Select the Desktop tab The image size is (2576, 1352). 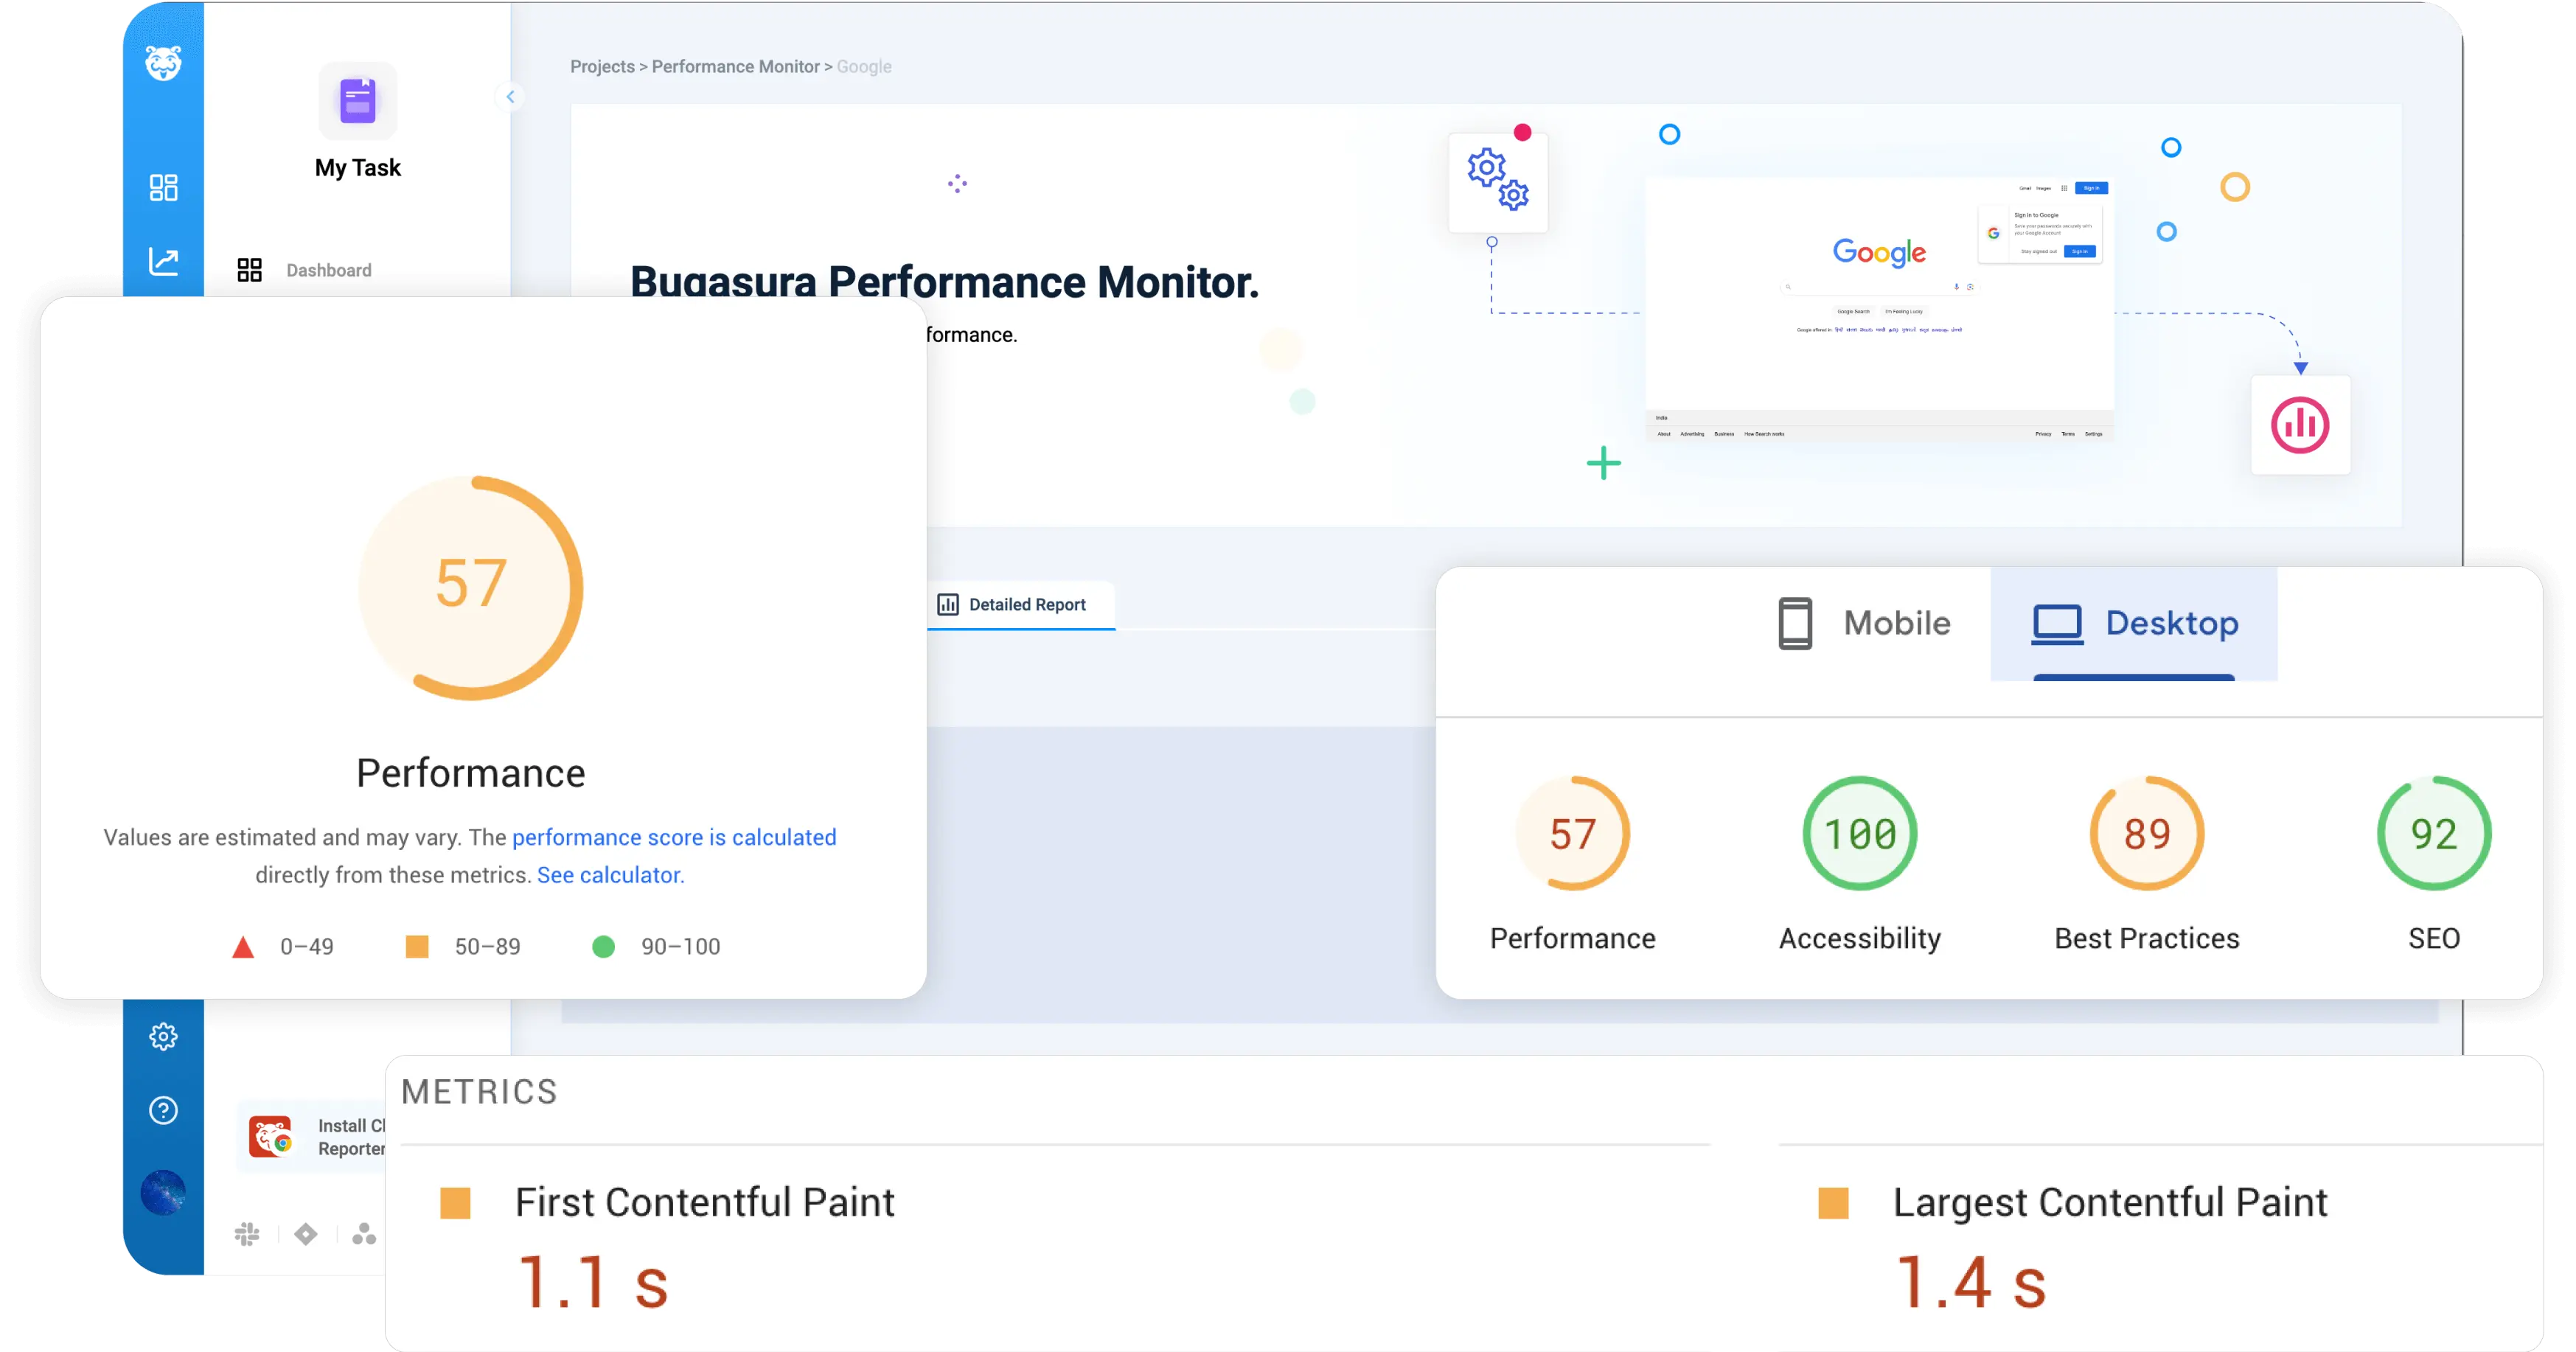pos(2135,623)
